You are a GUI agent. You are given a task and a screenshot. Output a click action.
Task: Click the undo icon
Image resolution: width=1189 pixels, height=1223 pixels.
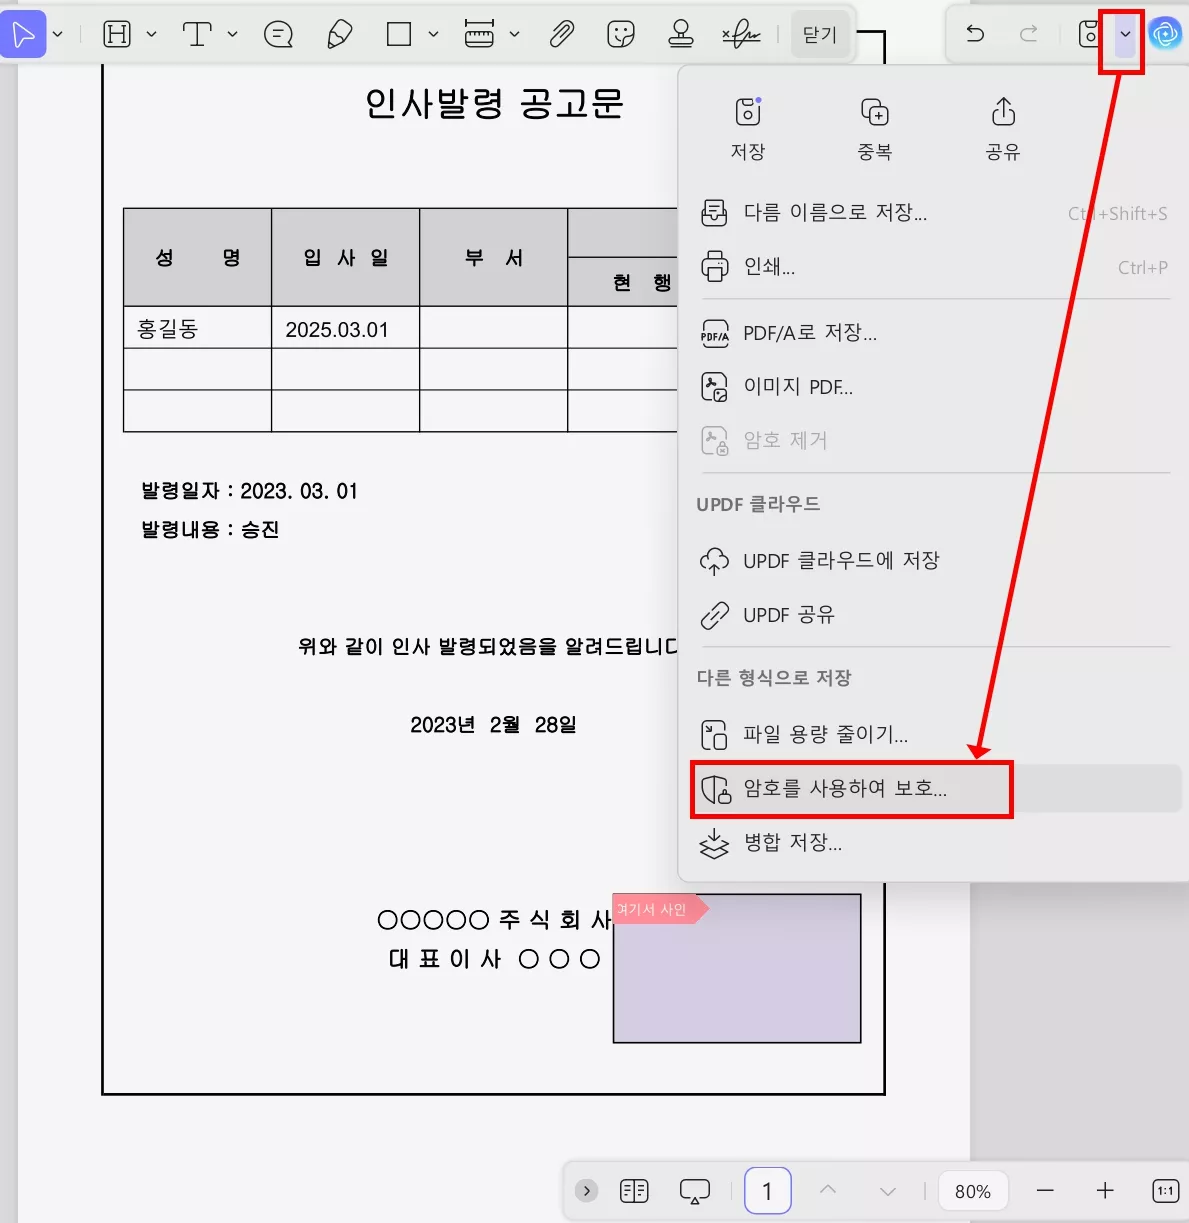click(973, 33)
